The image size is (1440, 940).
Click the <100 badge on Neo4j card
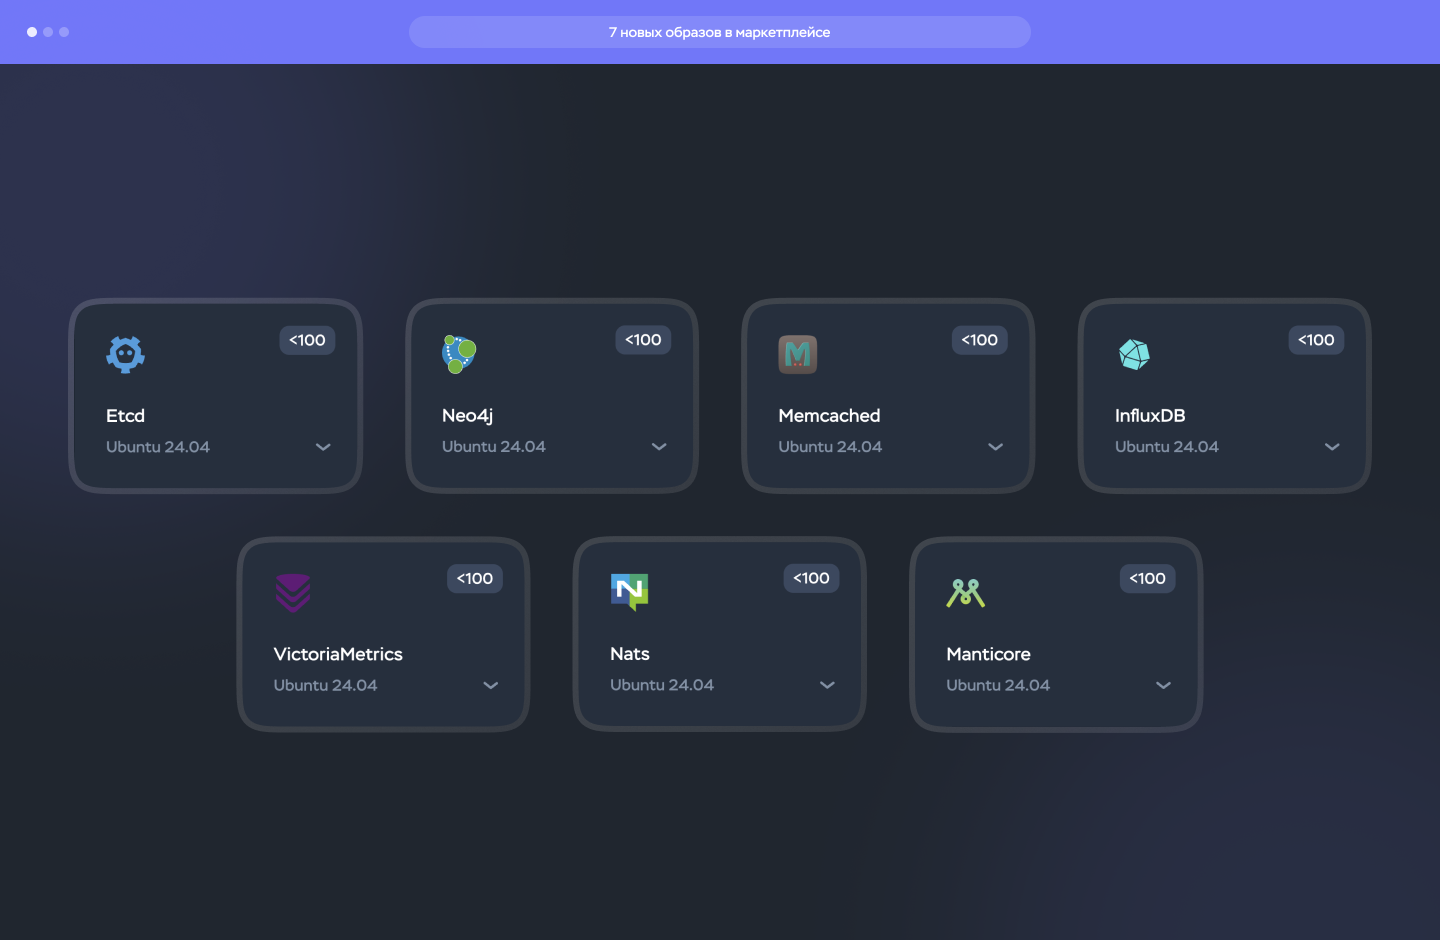click(x=643, y=340)
